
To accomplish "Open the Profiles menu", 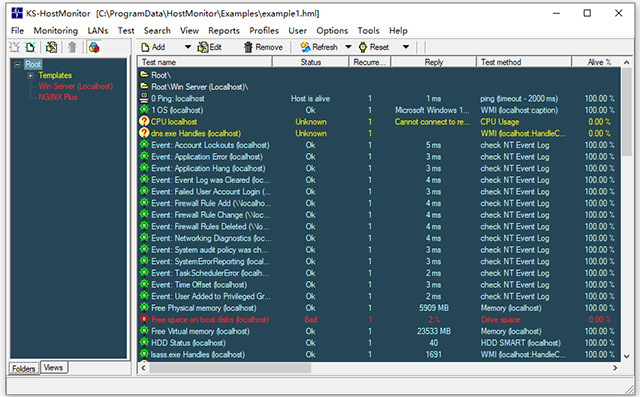I will pyautogui.click(x=264, y=31).
